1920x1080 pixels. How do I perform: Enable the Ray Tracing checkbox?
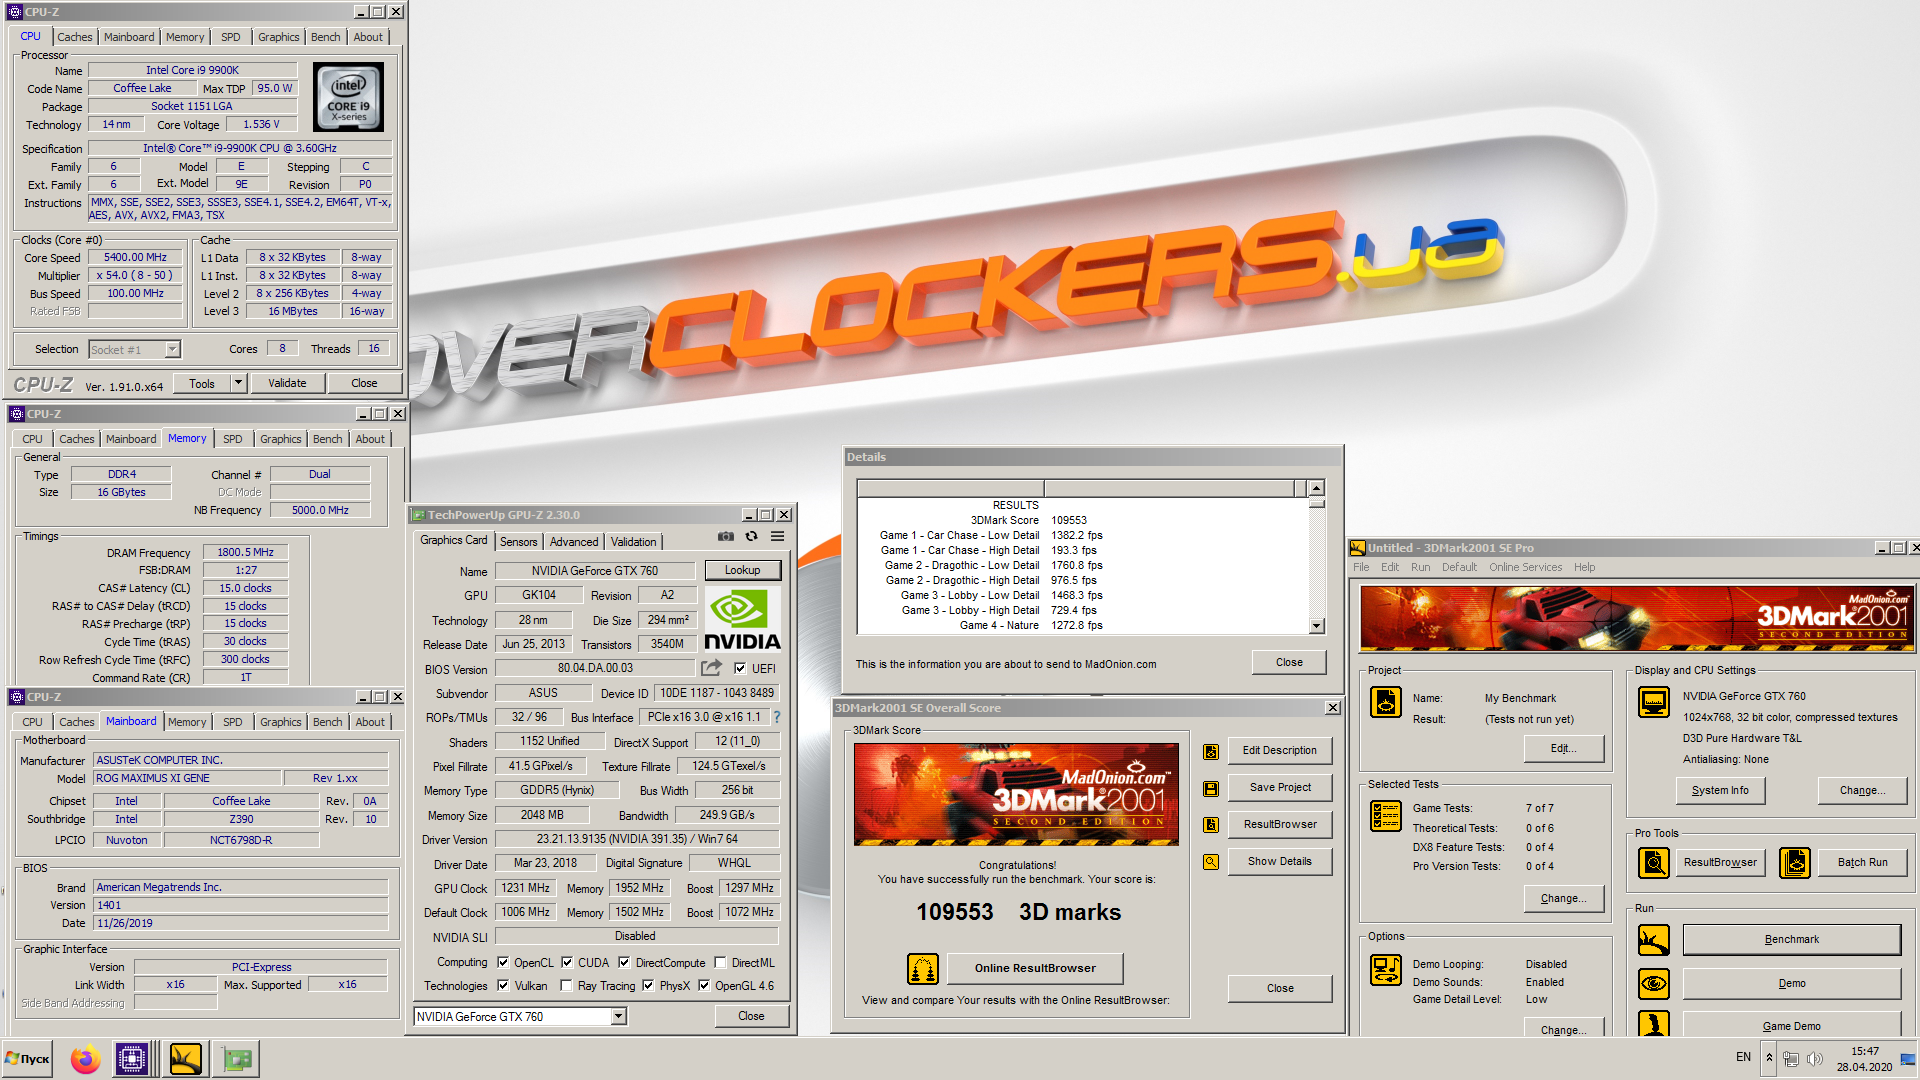(x=567, y=986)
